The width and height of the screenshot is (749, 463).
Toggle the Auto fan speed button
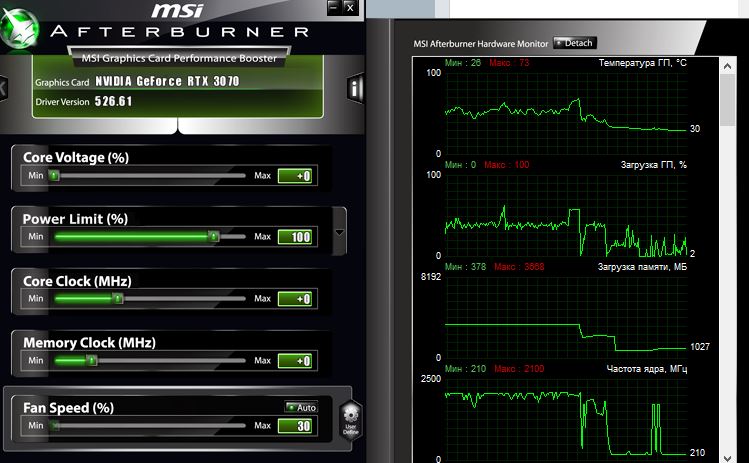pyautogui.click(x=301, y=407)
